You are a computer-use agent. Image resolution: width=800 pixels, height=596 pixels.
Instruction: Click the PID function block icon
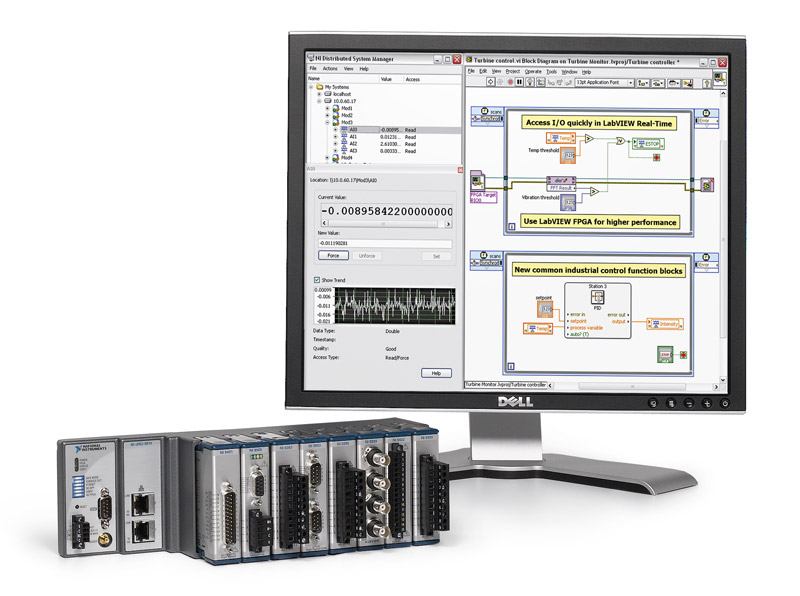point(597,297)
